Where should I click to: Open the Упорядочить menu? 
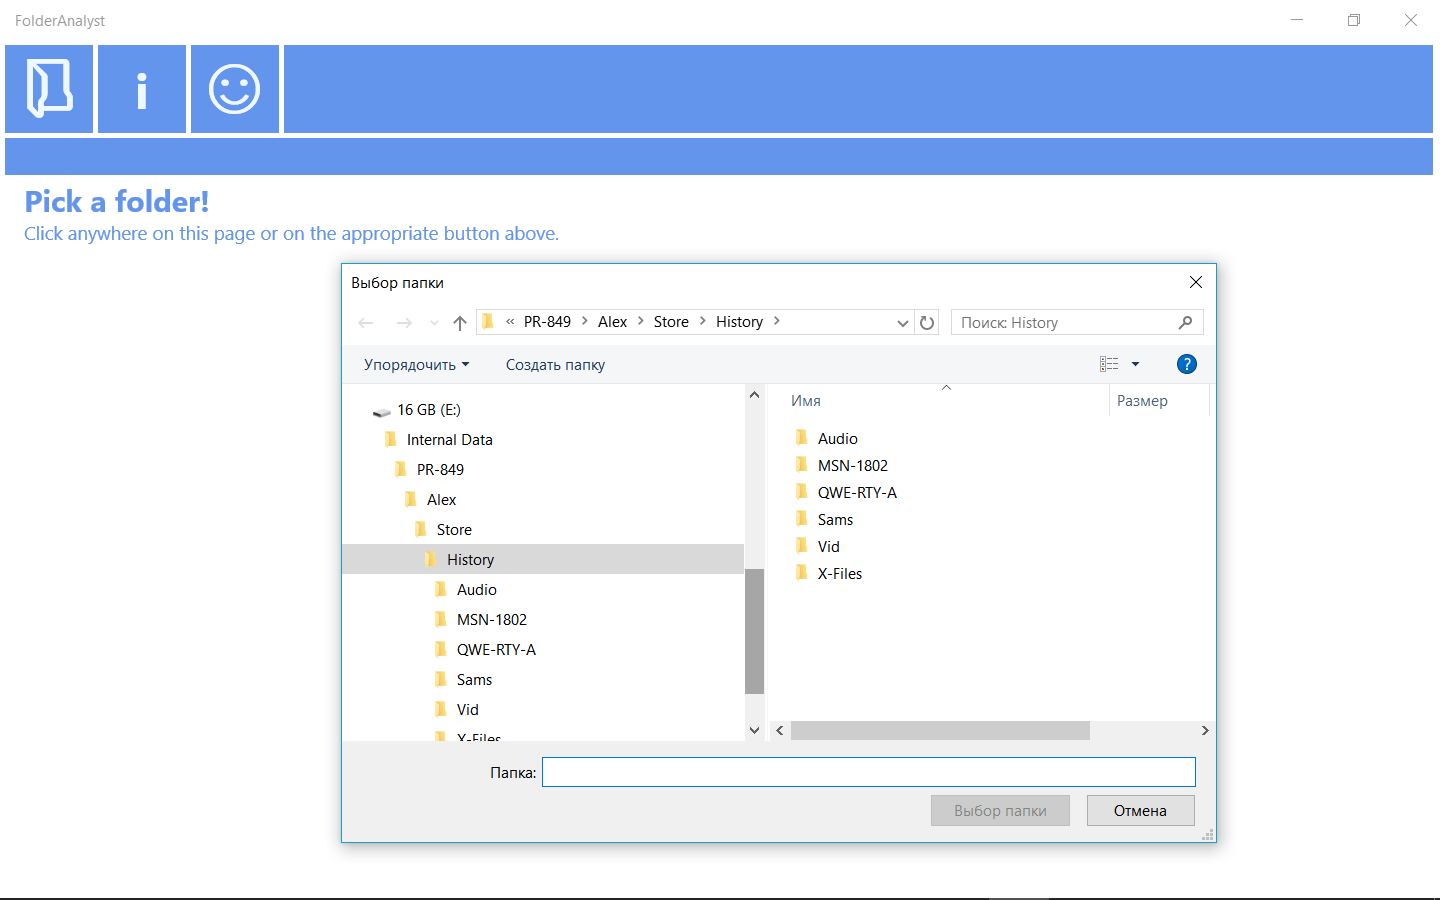coord(416,365)
